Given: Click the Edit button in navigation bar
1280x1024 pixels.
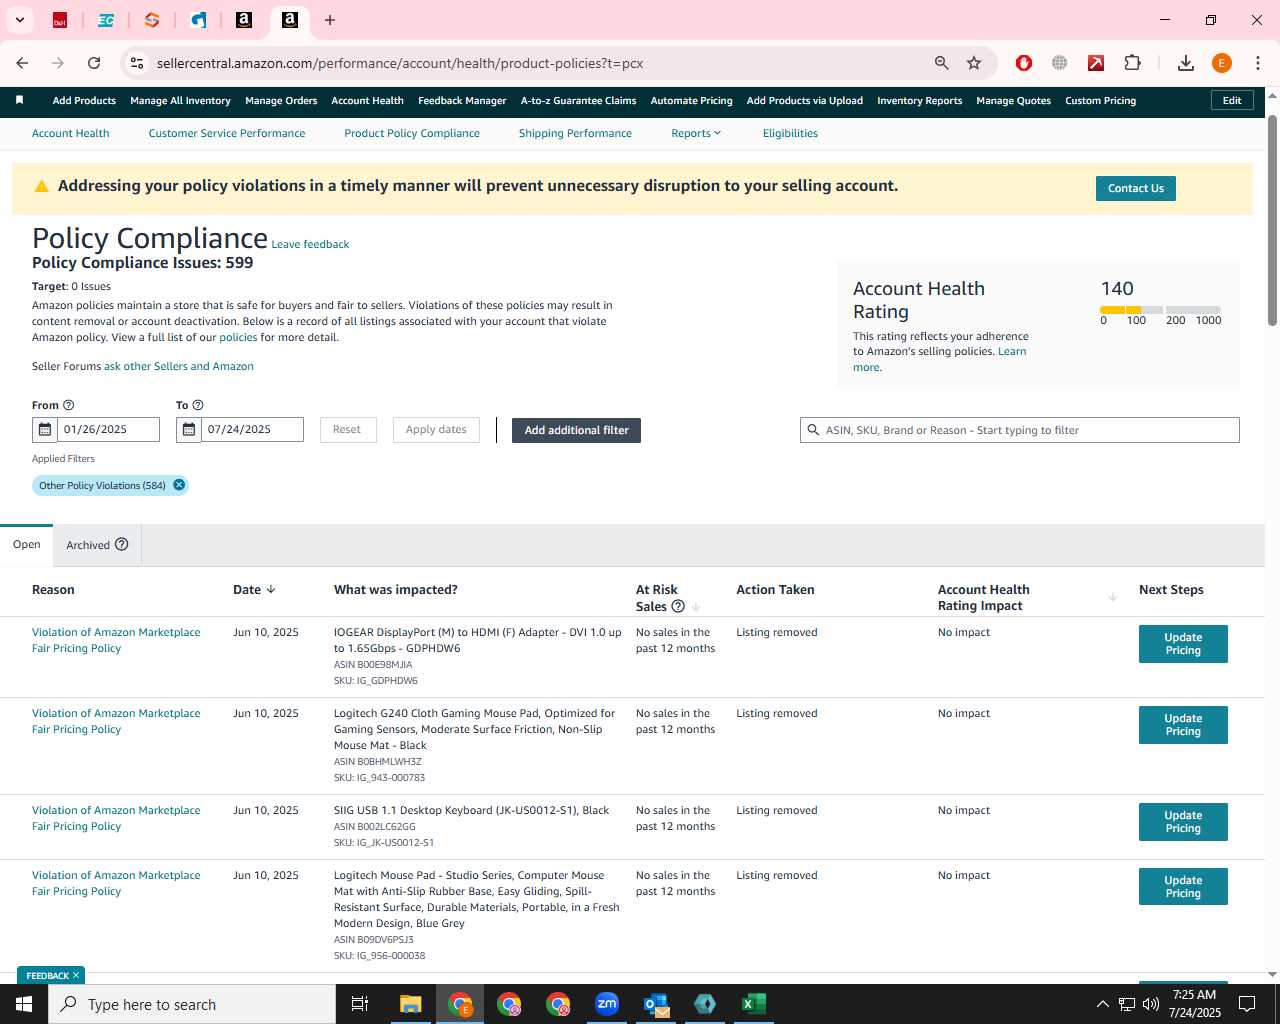Looking at the screenshot, I should click(x=1232, y=100).
